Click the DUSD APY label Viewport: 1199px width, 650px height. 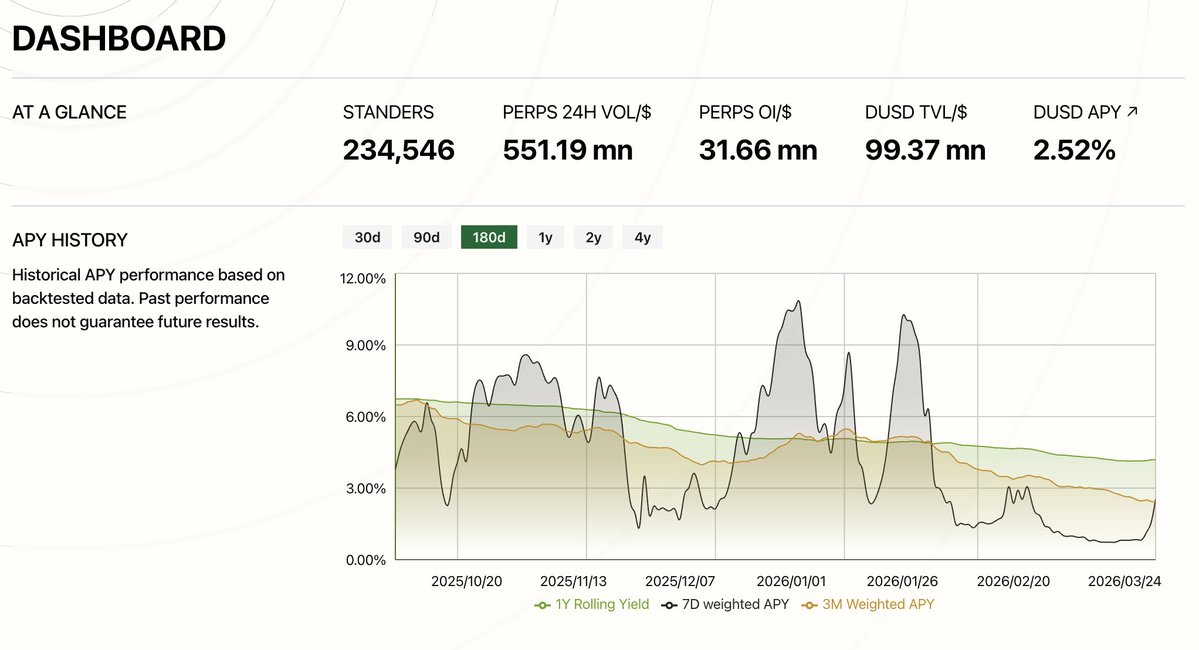[1077, 112]
